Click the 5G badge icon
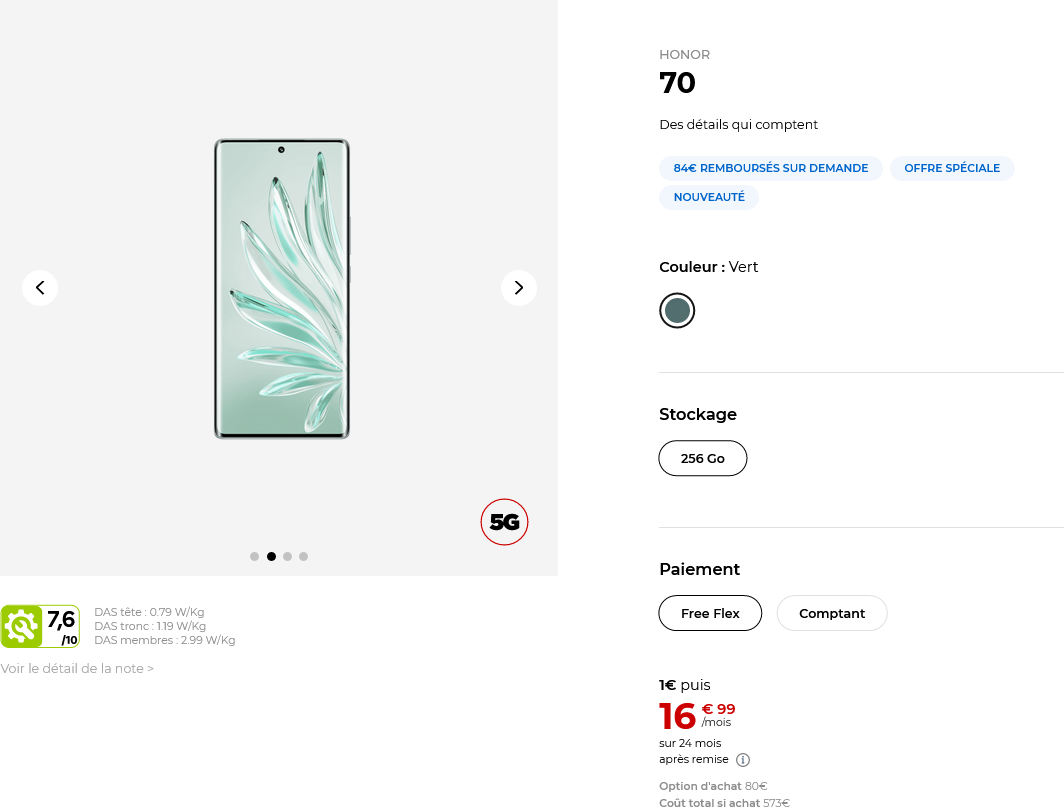This screenshot has width=1064, height=810. pos(504,522)
